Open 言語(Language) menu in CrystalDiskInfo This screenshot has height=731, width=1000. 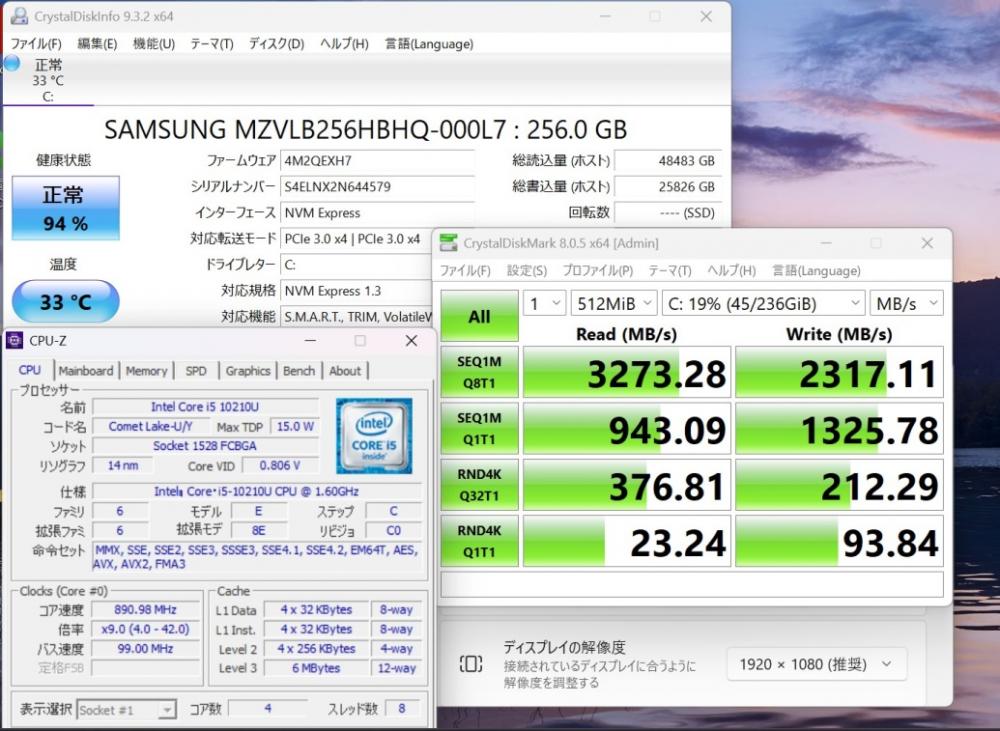(x=429, y=44)
